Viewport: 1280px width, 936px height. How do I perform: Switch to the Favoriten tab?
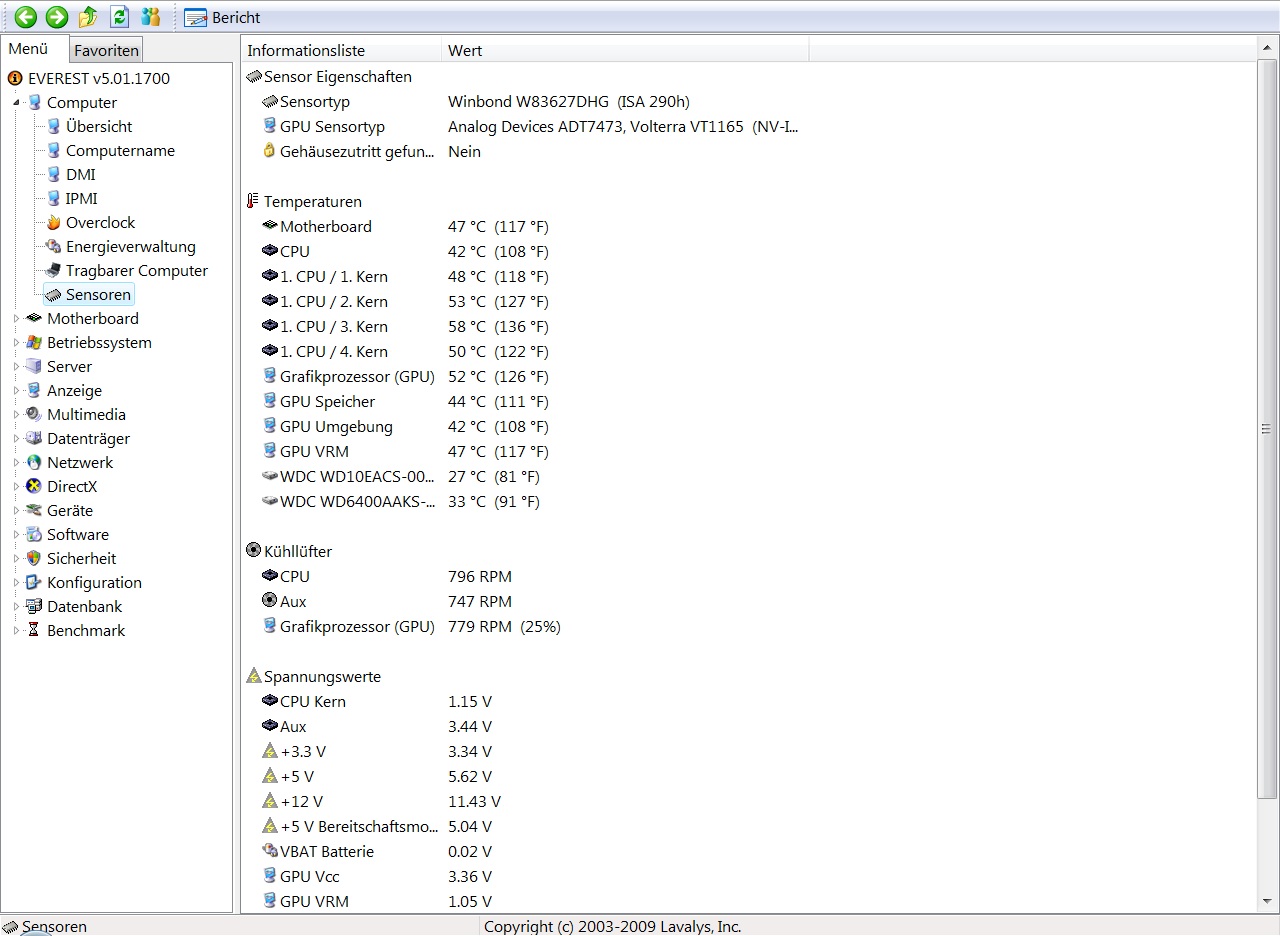pyautogui.click(x=106, y=50)
